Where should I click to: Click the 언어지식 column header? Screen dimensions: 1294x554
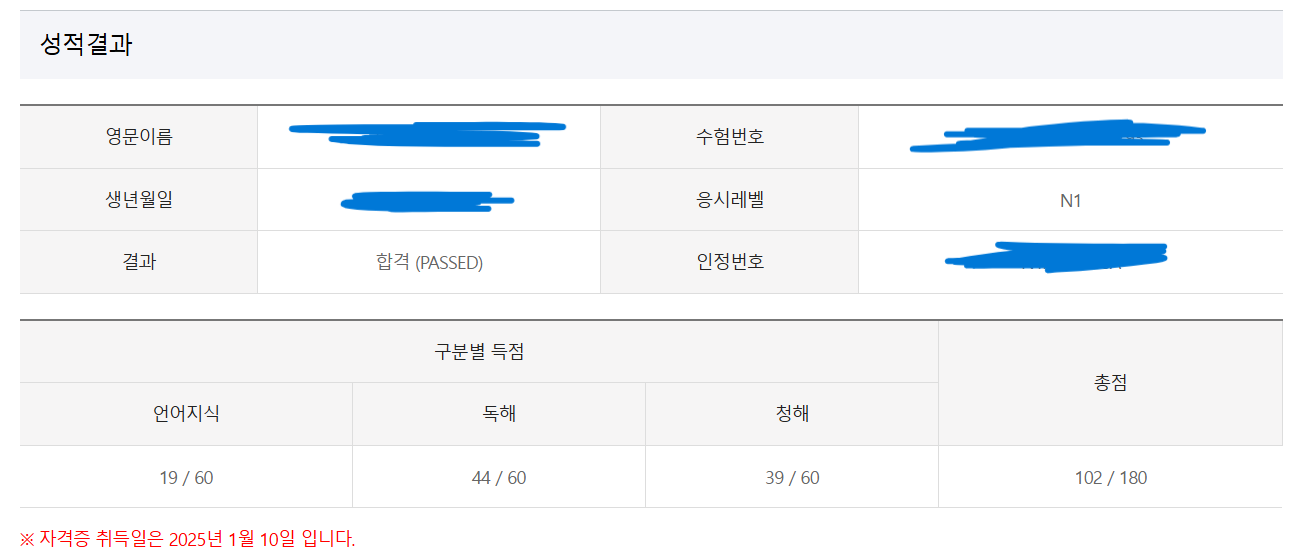click(186, 414)
